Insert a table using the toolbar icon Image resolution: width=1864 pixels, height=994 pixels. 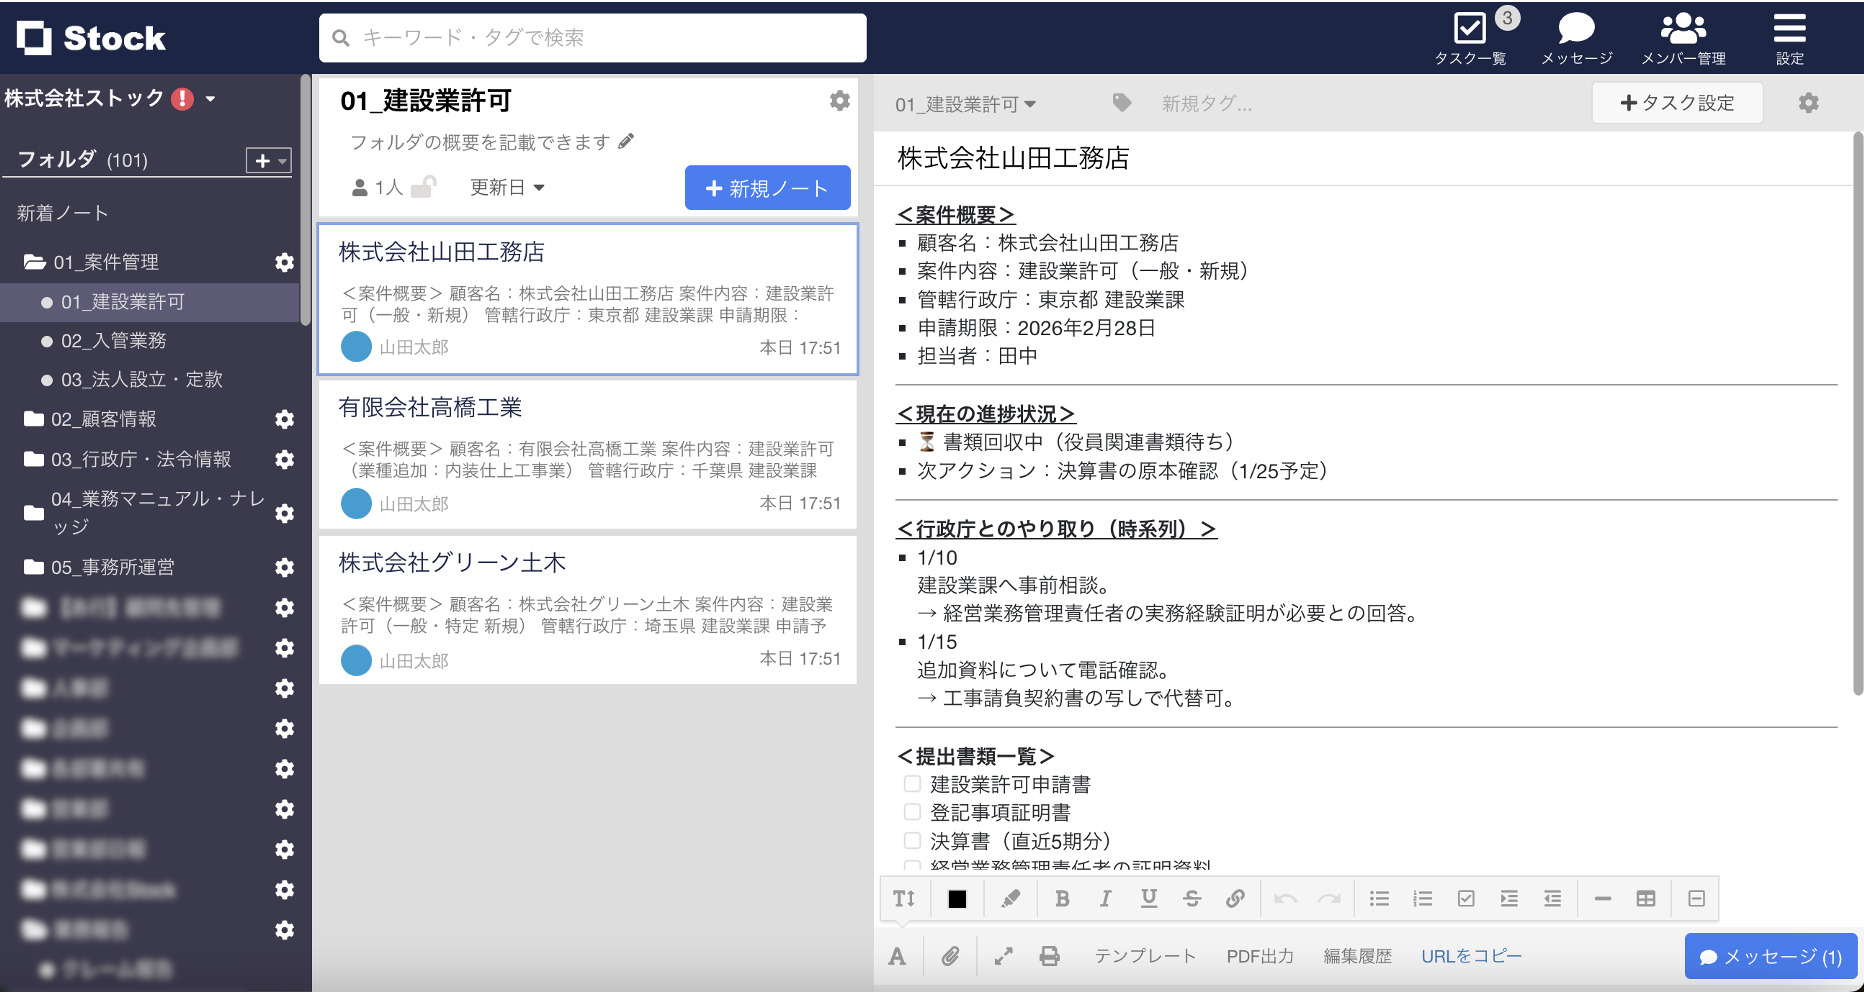[1647, 898]
